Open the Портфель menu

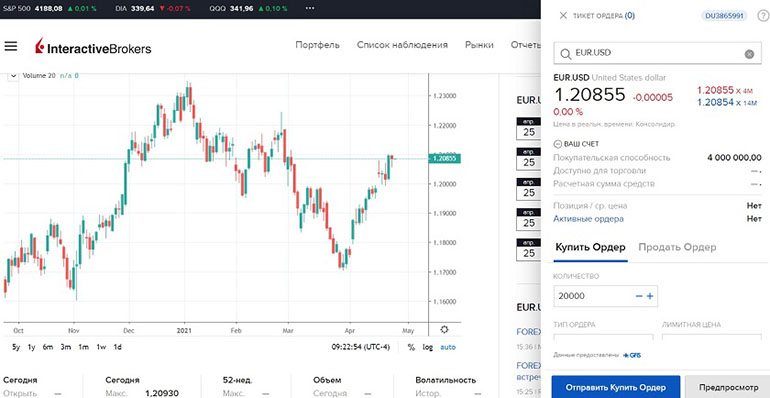317,45
